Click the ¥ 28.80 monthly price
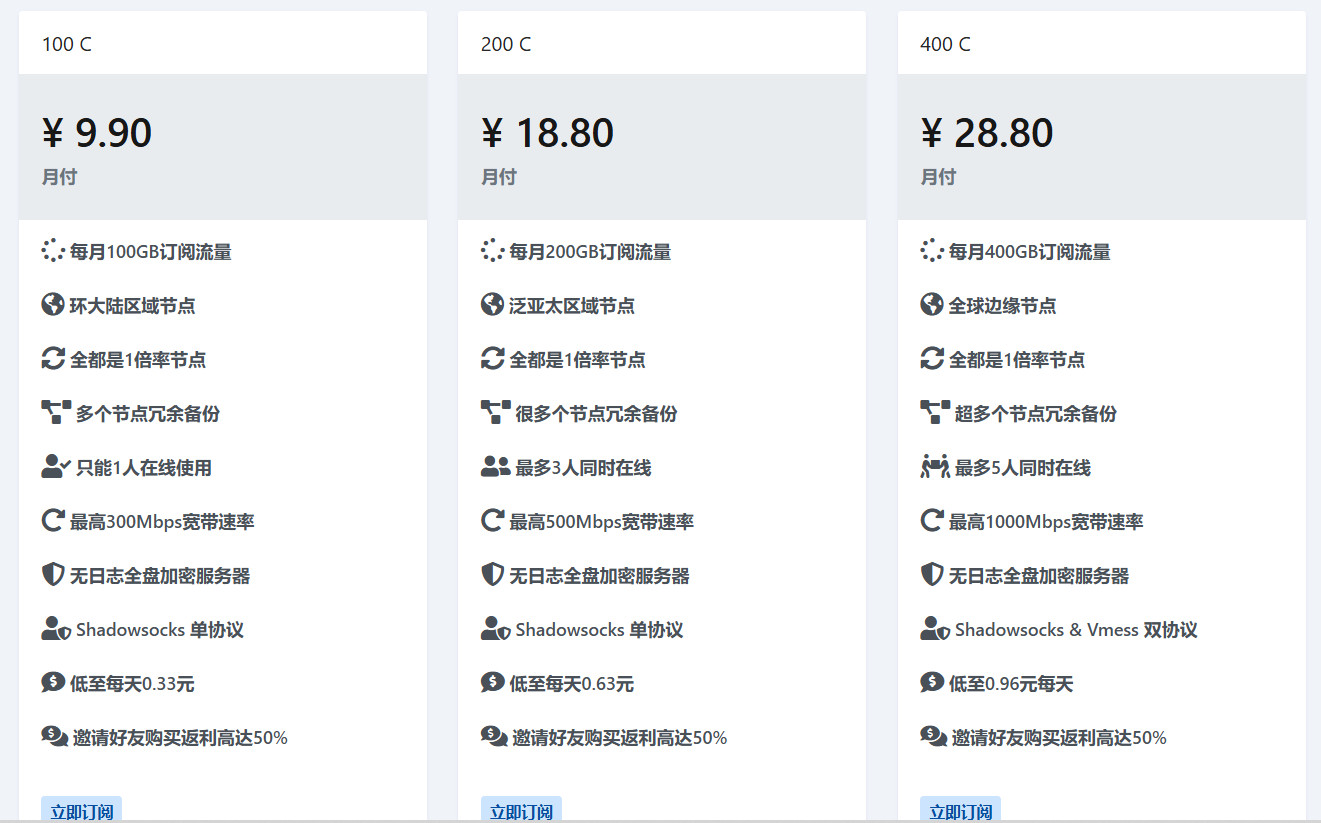Image resolution: width=1321 pixels, height=823 pixels. coord(986,133)
